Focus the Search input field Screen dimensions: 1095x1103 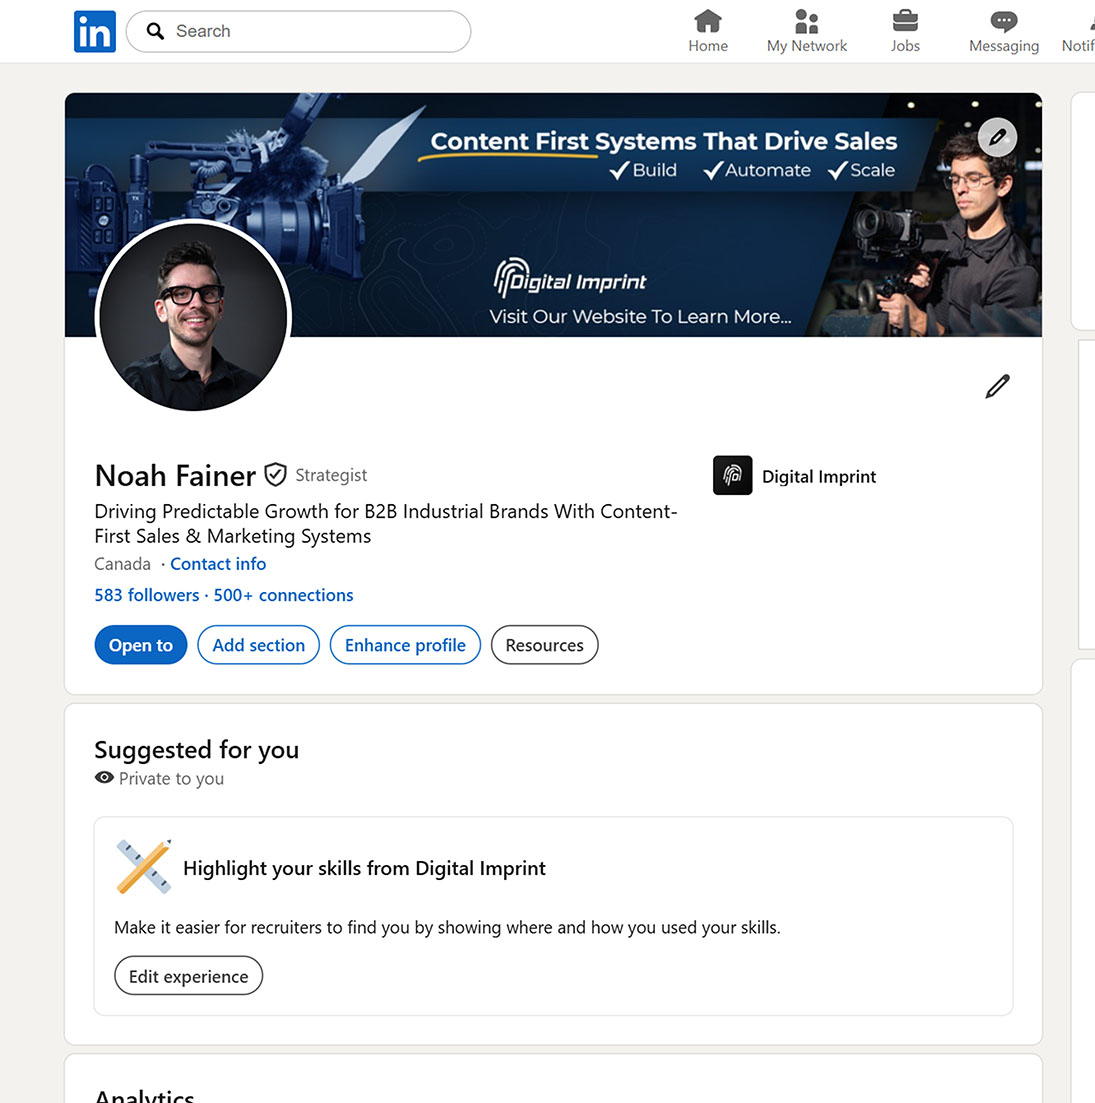tap(298, 32)
